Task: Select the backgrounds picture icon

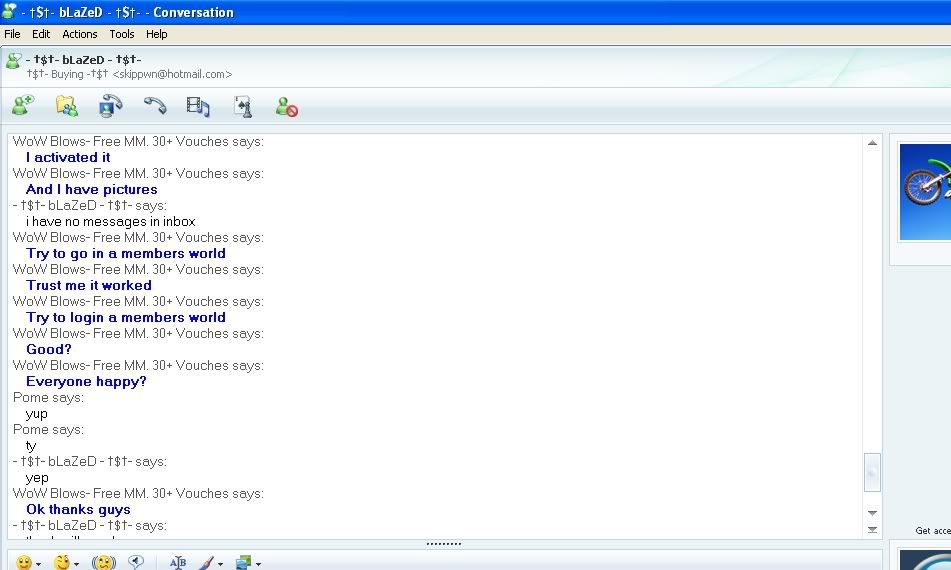Action: 243,563
